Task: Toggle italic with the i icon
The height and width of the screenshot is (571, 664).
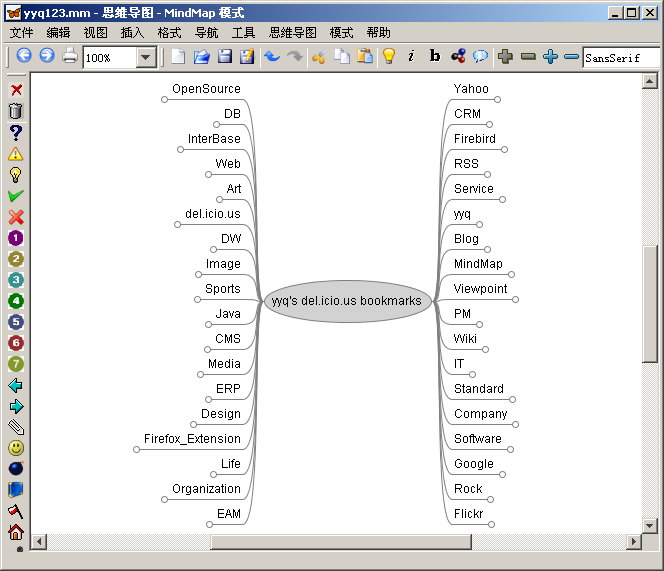Action: pos(411,56)
